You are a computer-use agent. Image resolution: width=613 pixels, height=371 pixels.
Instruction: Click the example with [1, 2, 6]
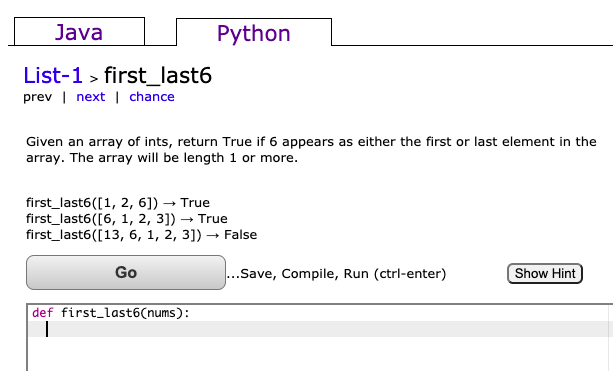click(118, 203)
